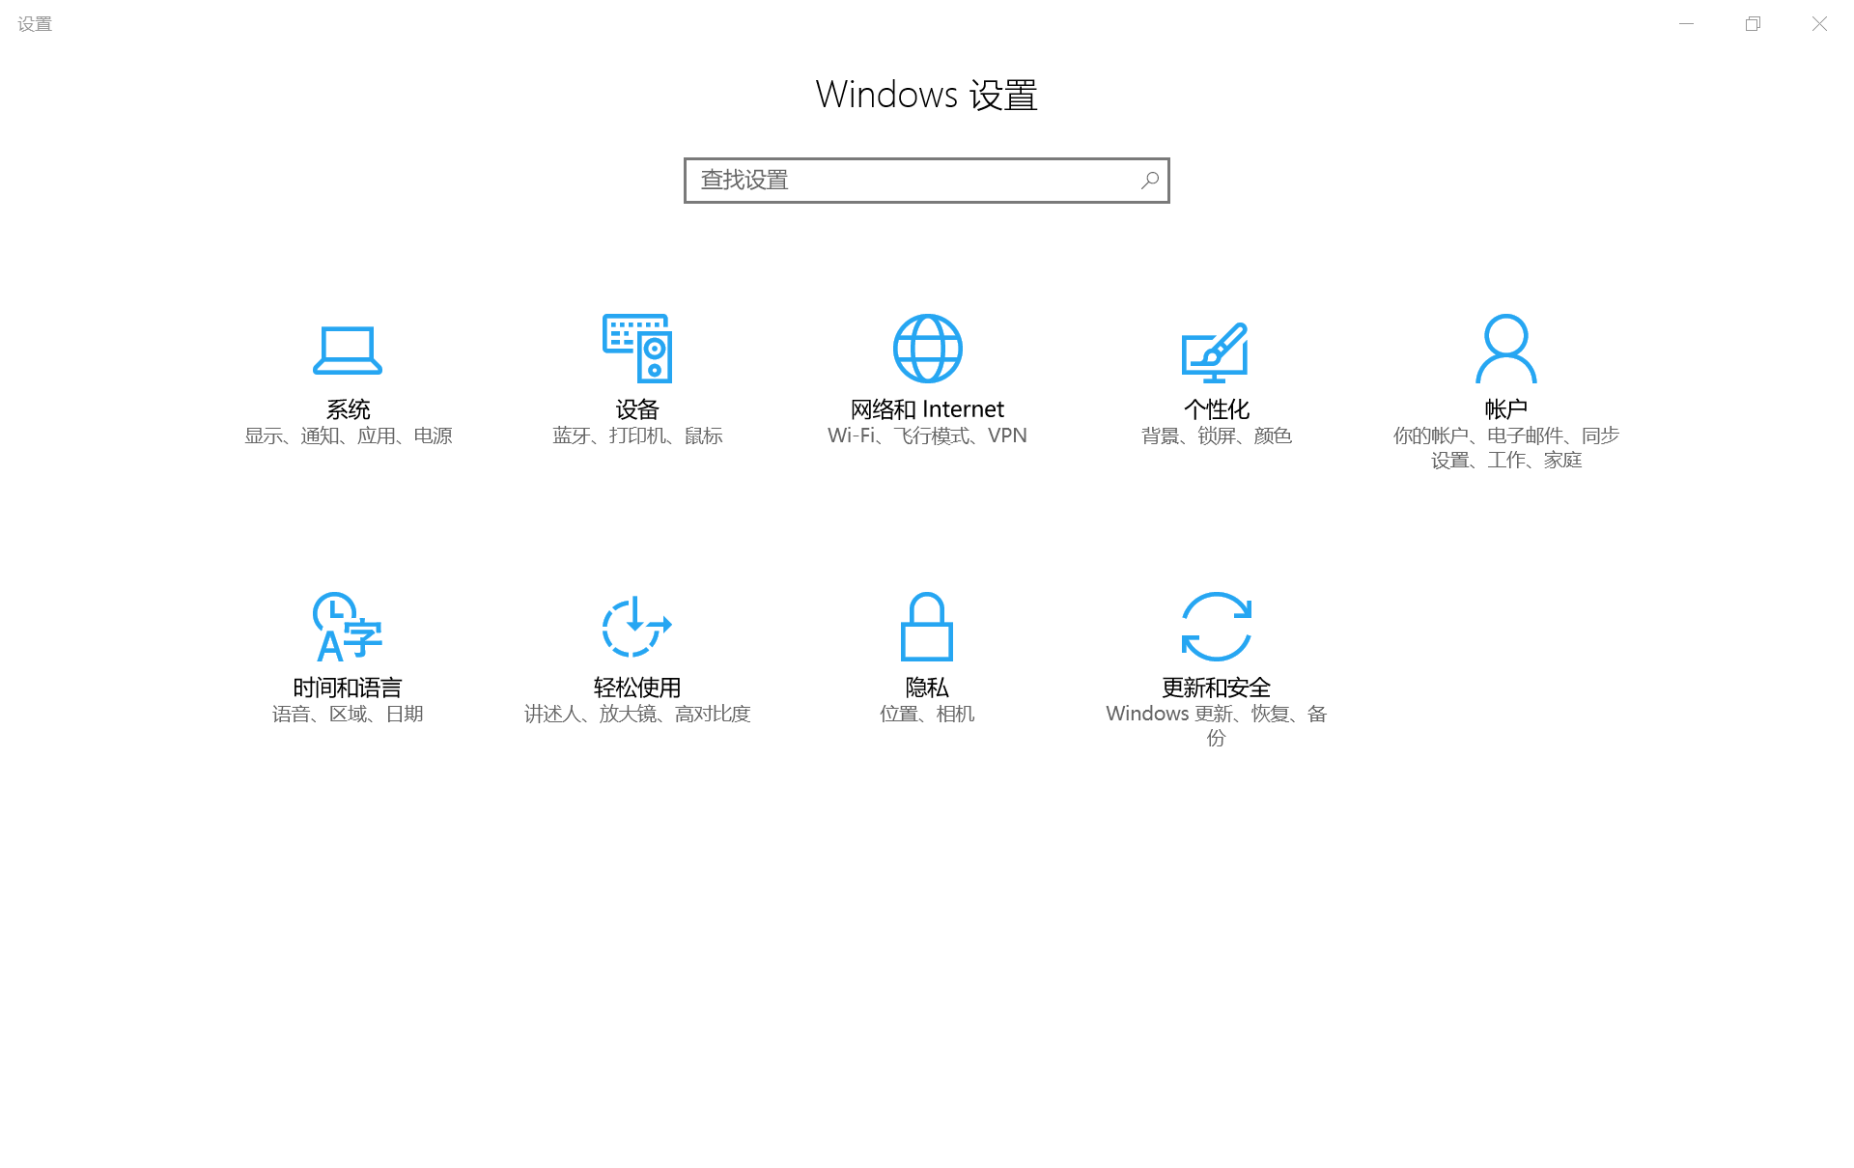
Task: Click the text 讲述人、放大镜、高对比度
Action: click(637, 714)
